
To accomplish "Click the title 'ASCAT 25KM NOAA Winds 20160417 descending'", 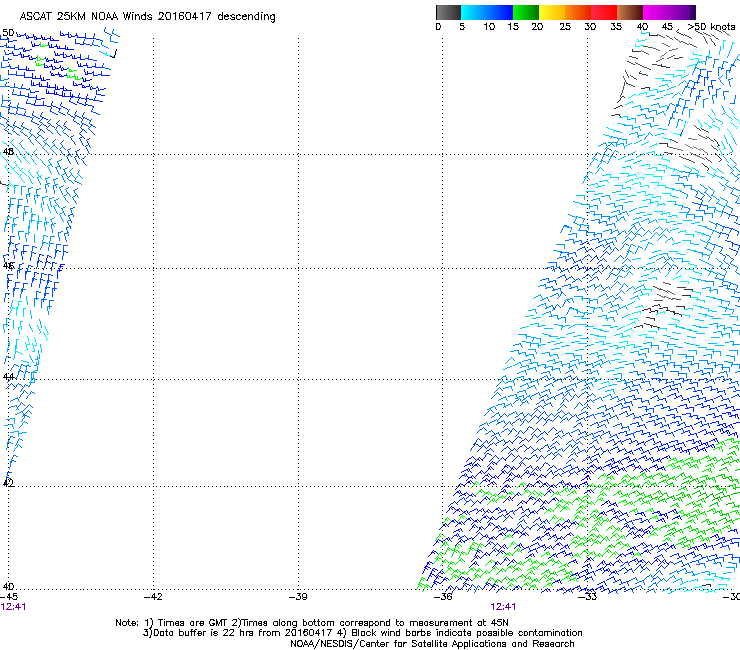I will (x=147, y=17).
